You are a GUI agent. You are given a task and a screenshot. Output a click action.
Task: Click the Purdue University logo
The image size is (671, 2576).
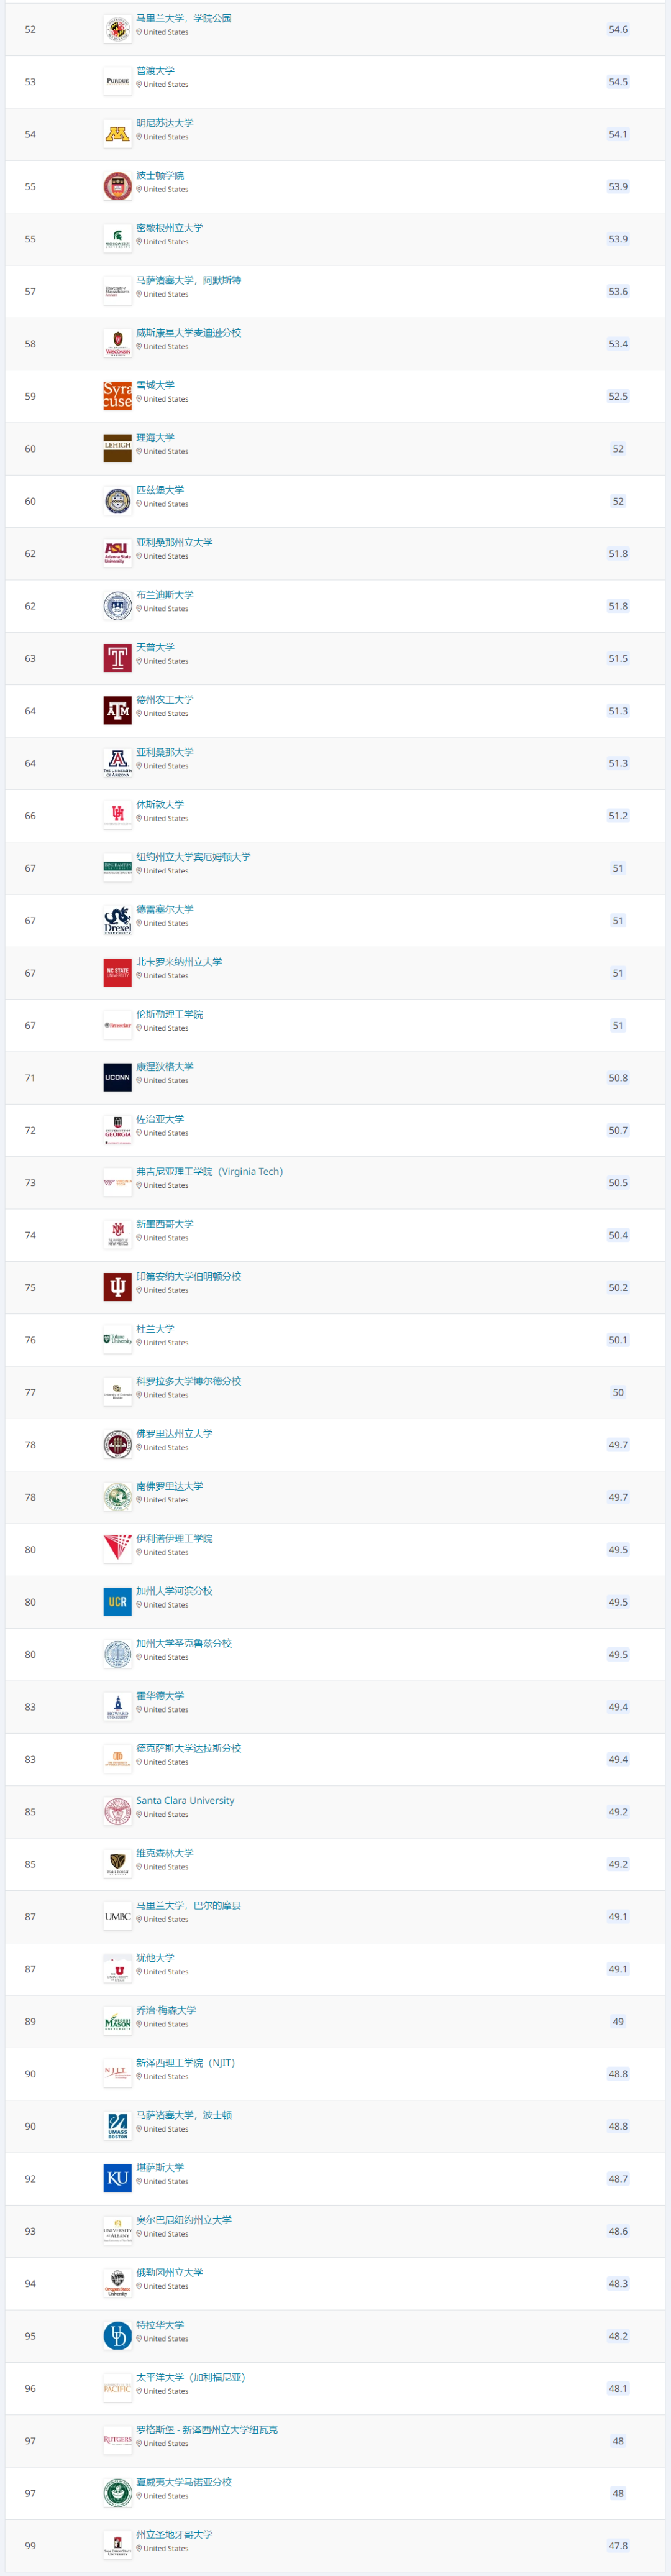click(117, 81)
